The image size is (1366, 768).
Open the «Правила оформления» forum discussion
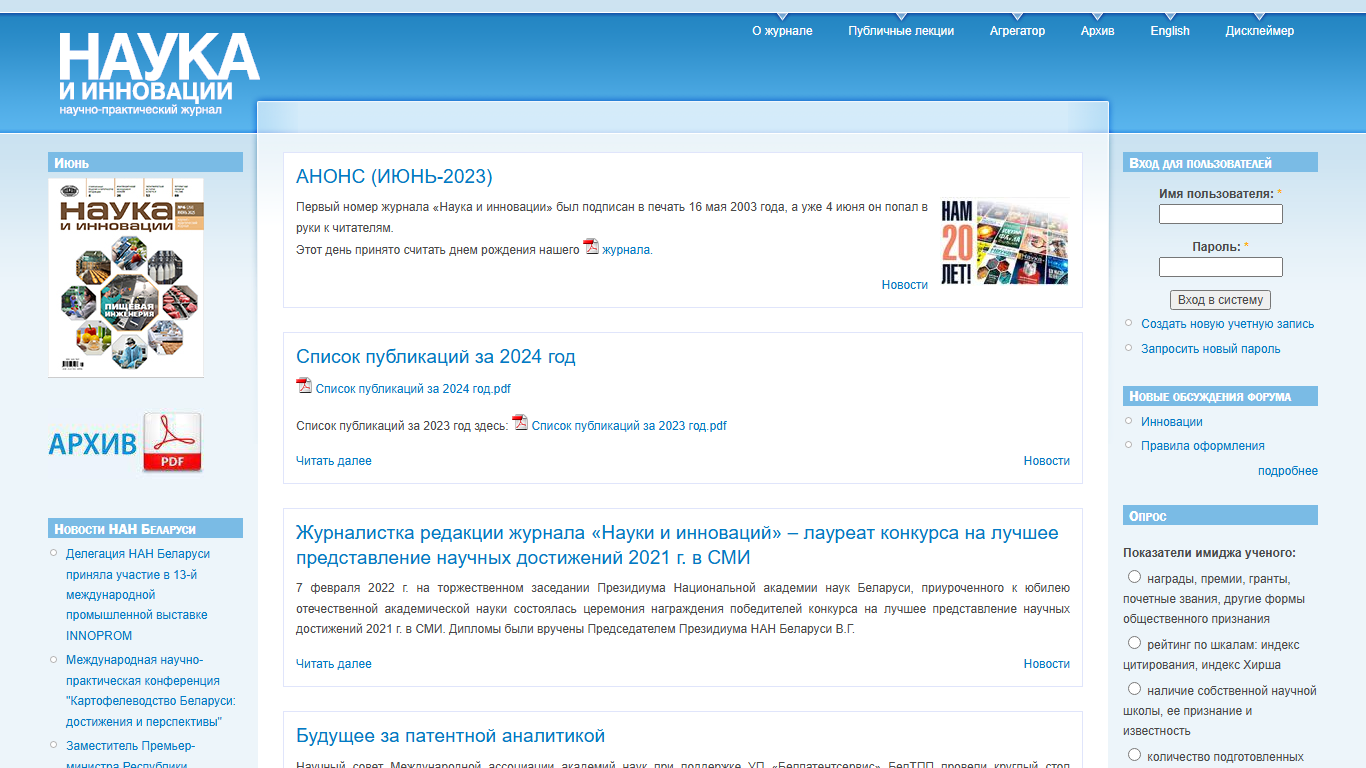point(1202,446)
